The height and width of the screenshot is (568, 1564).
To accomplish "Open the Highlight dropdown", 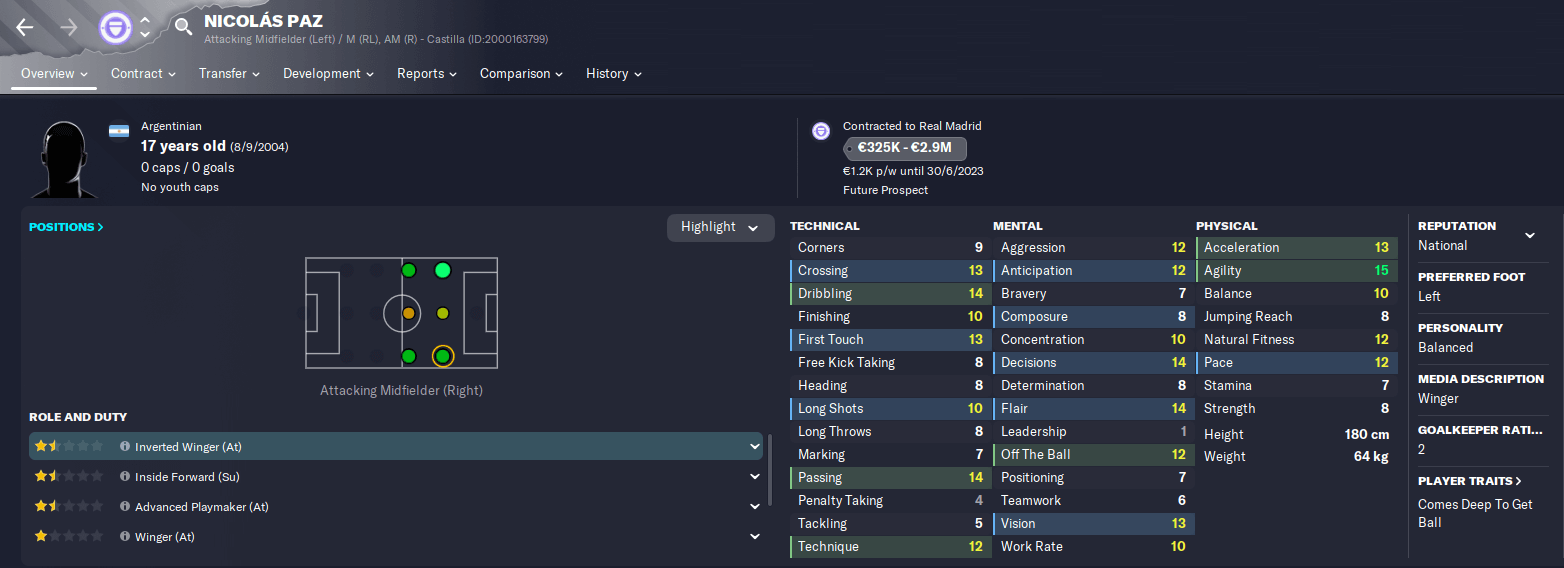I will 720,227.
